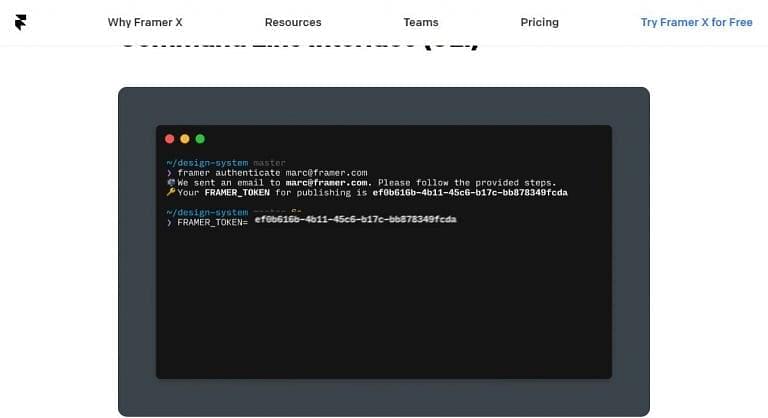
Task: Open the Pricing page
Action: [x=539, y=23]
